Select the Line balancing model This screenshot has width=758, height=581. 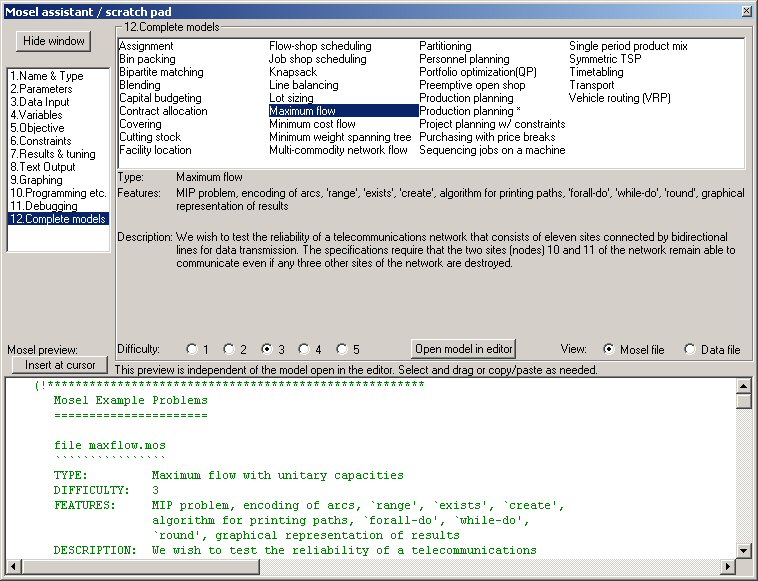click(304, 85)
